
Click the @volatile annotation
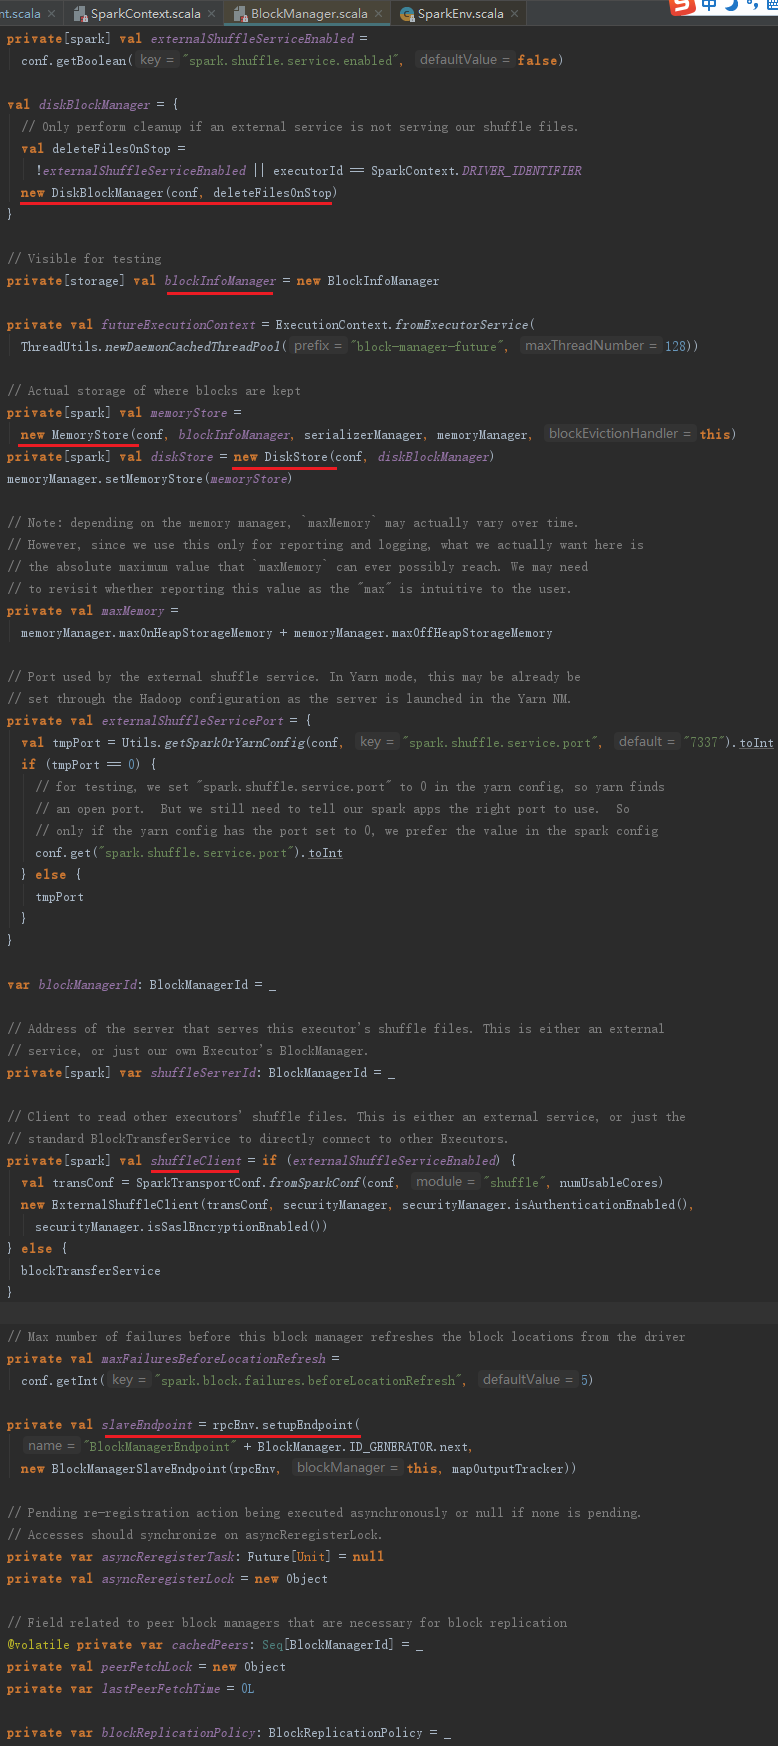point(38,1645)
